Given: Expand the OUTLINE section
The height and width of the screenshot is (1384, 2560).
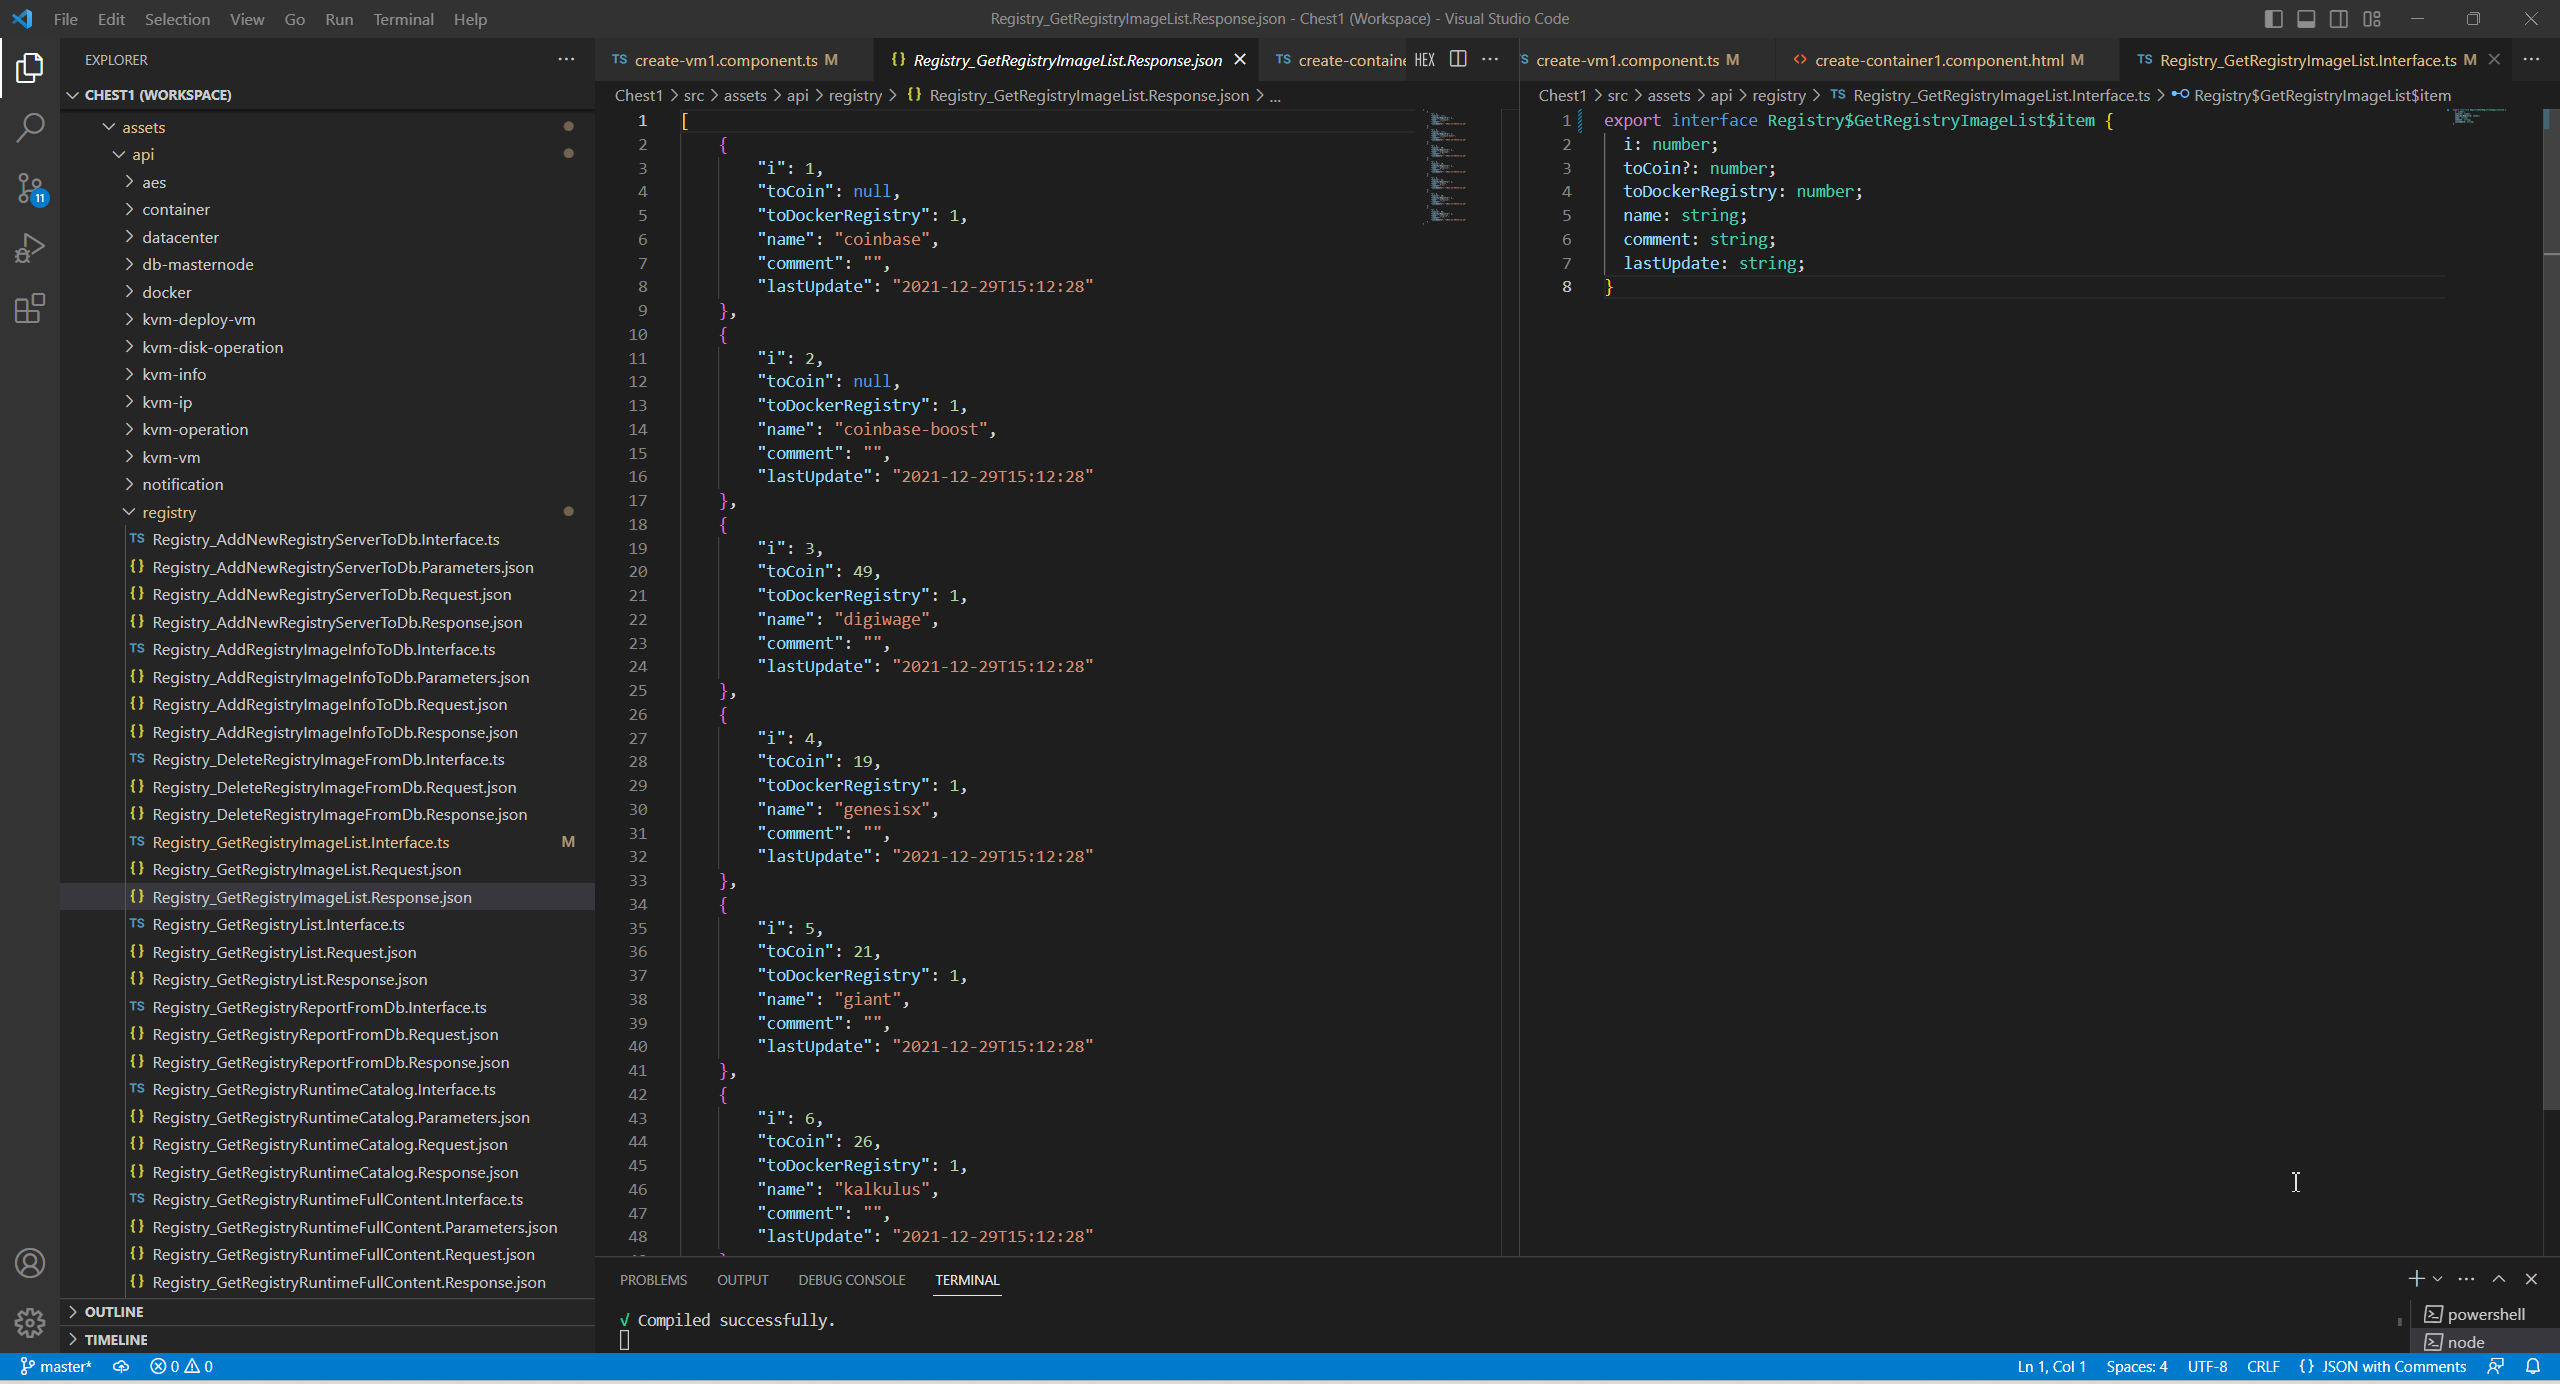Looking at the screenshot, I should point(113,1311).
